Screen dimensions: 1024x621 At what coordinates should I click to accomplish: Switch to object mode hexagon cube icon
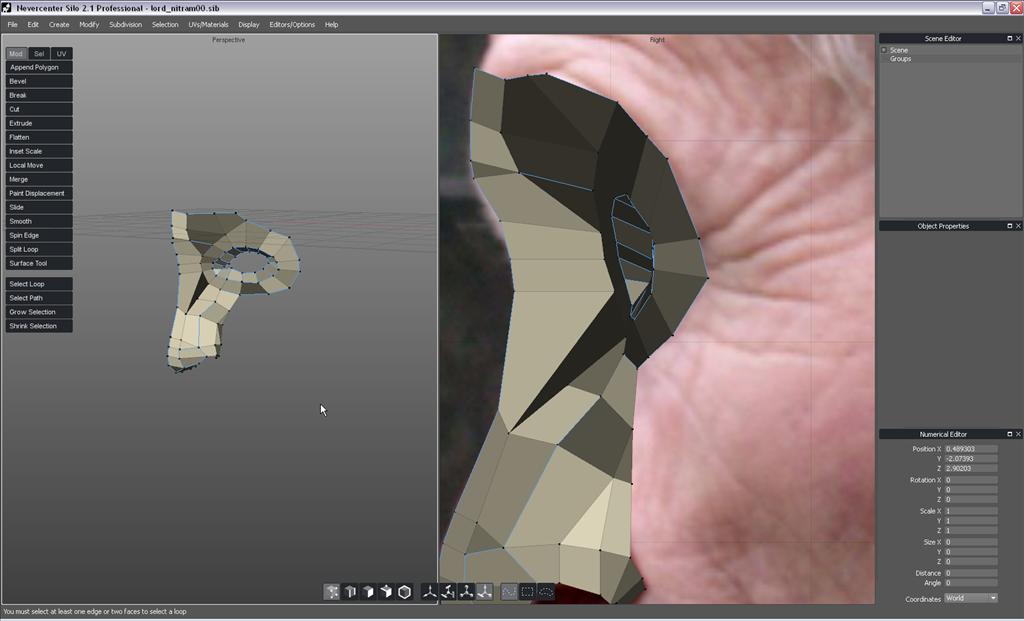point(405,592)
